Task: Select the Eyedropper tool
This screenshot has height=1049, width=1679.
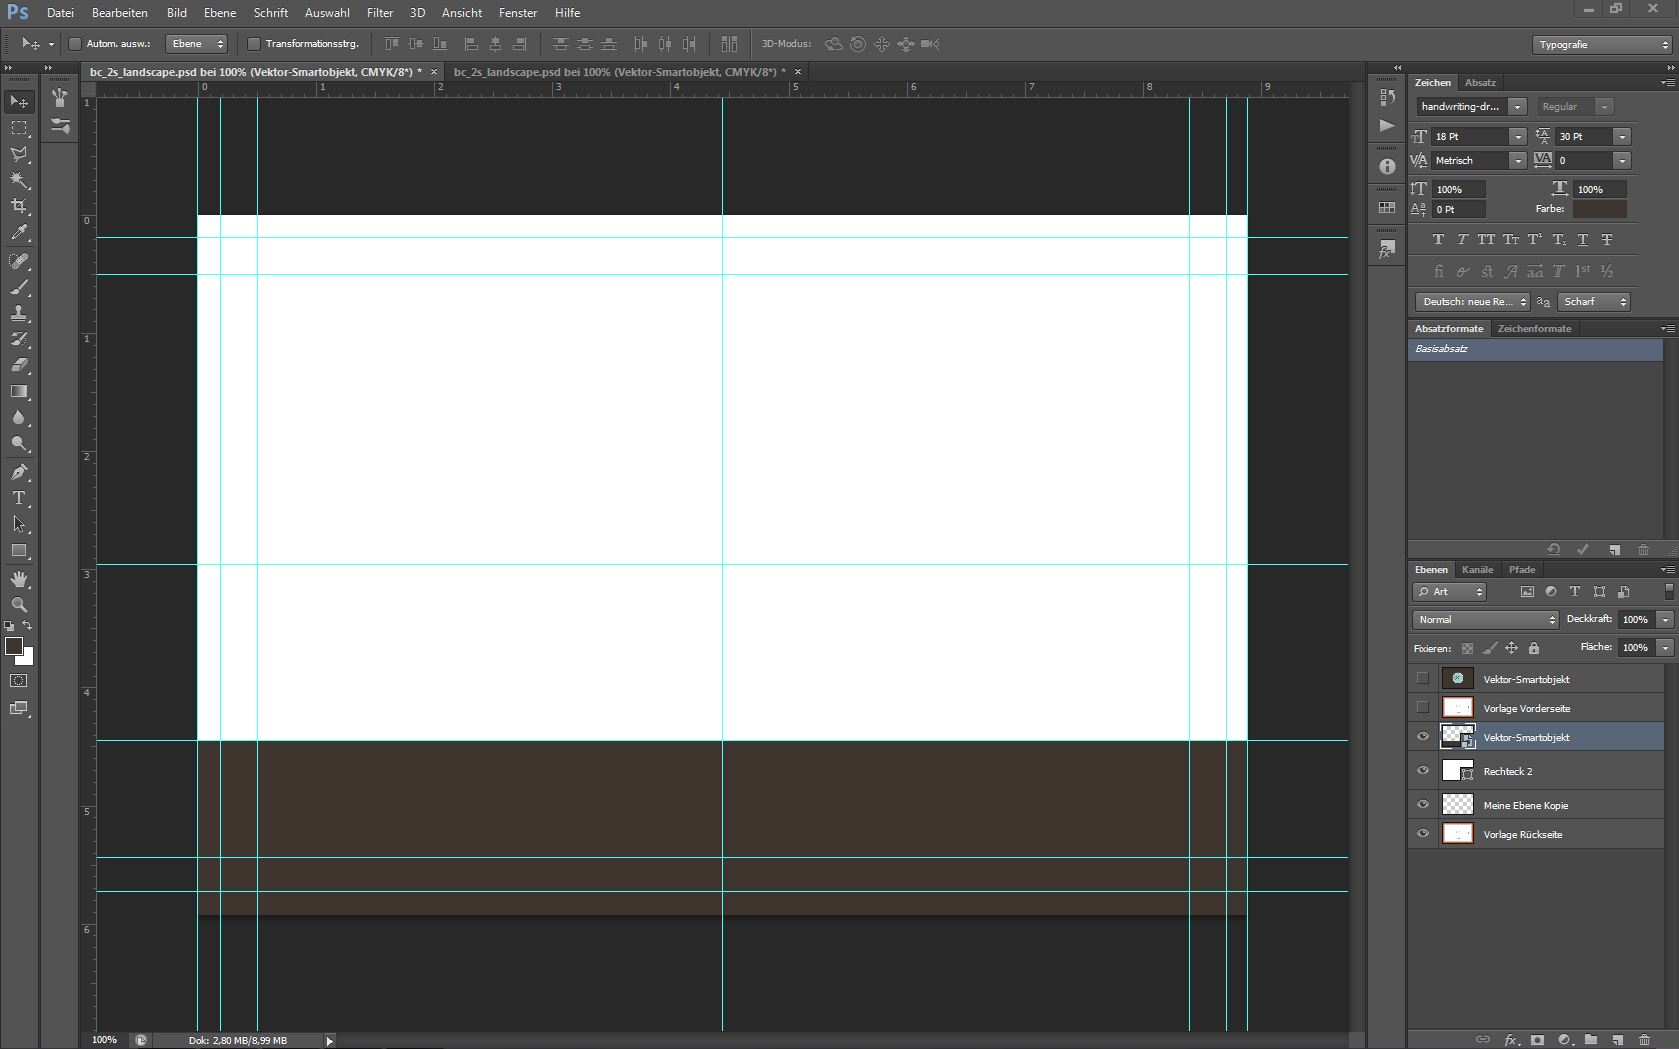Action: [19, 233]
